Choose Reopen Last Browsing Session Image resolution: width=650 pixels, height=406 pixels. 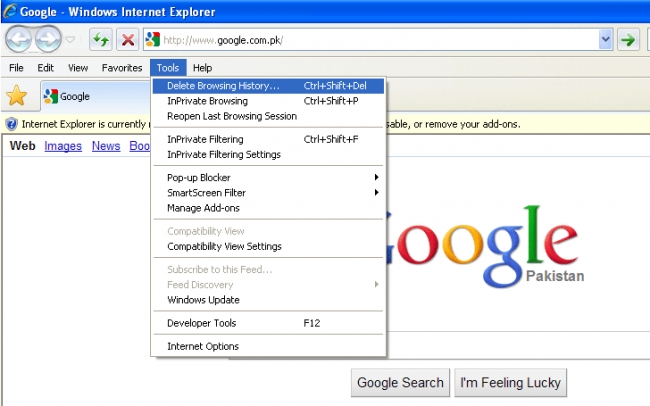tap(268, 116)
